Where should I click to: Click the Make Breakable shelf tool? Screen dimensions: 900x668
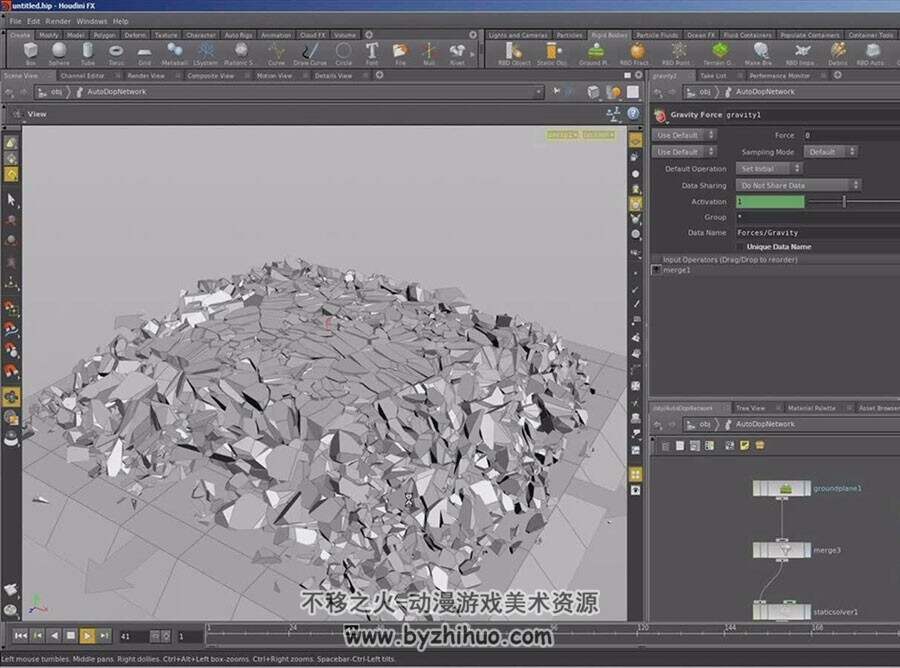click(759, 54)
